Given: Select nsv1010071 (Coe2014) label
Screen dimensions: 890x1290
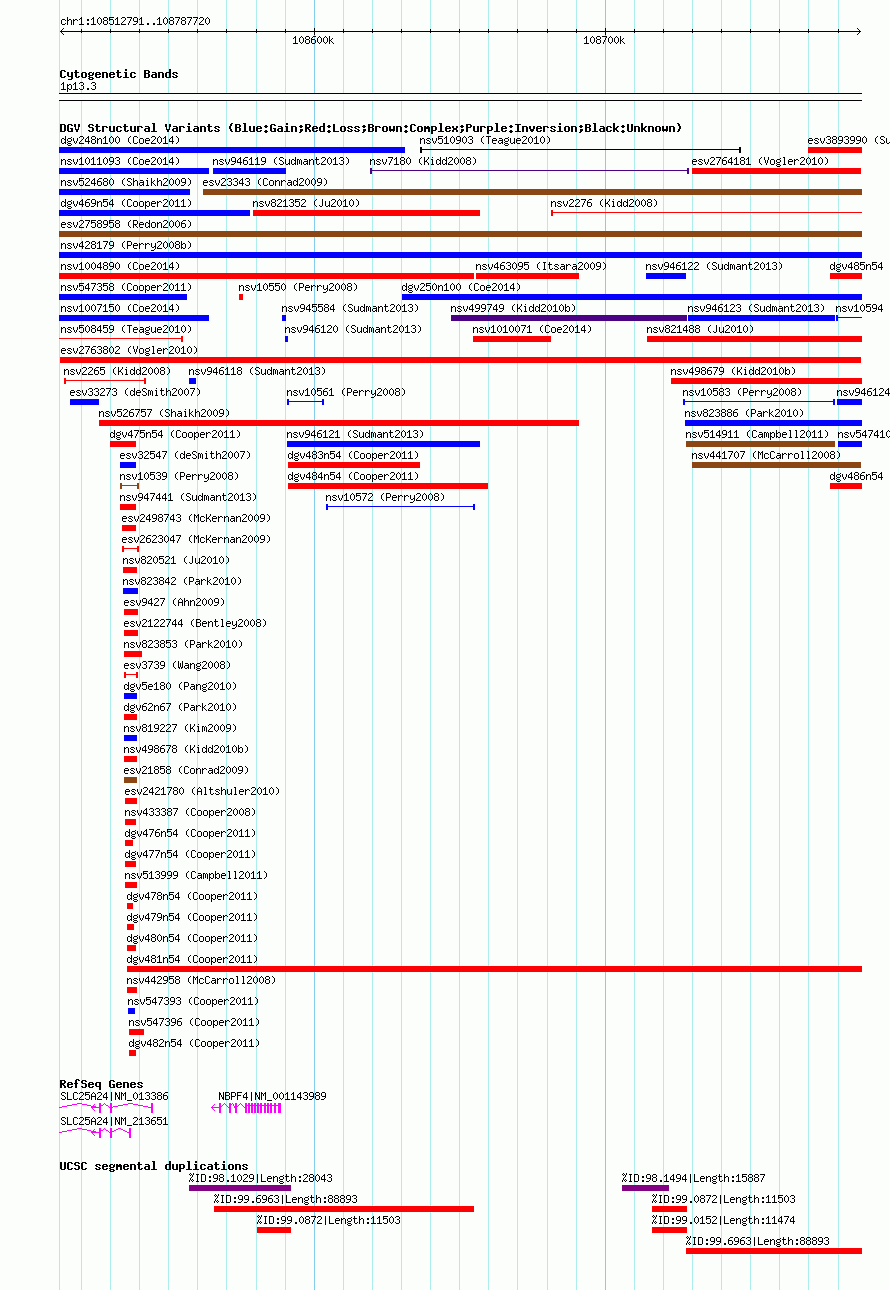Looking at the screenshot, I should 532,330.
